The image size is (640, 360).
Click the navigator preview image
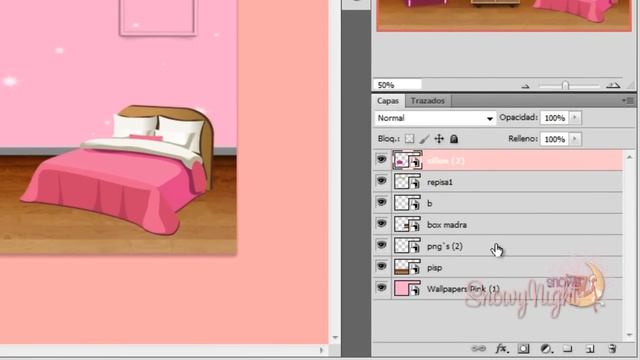[x=504, y=16]
